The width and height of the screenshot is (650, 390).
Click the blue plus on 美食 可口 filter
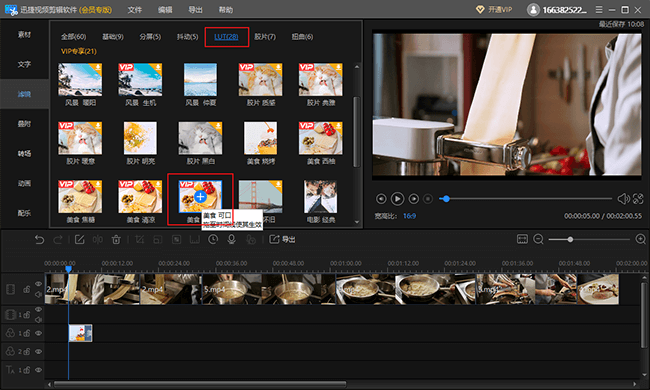coord(200,196)
